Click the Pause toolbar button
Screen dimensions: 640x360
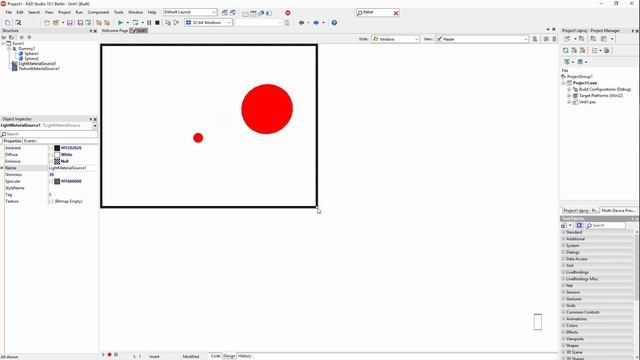coord(149,23)
